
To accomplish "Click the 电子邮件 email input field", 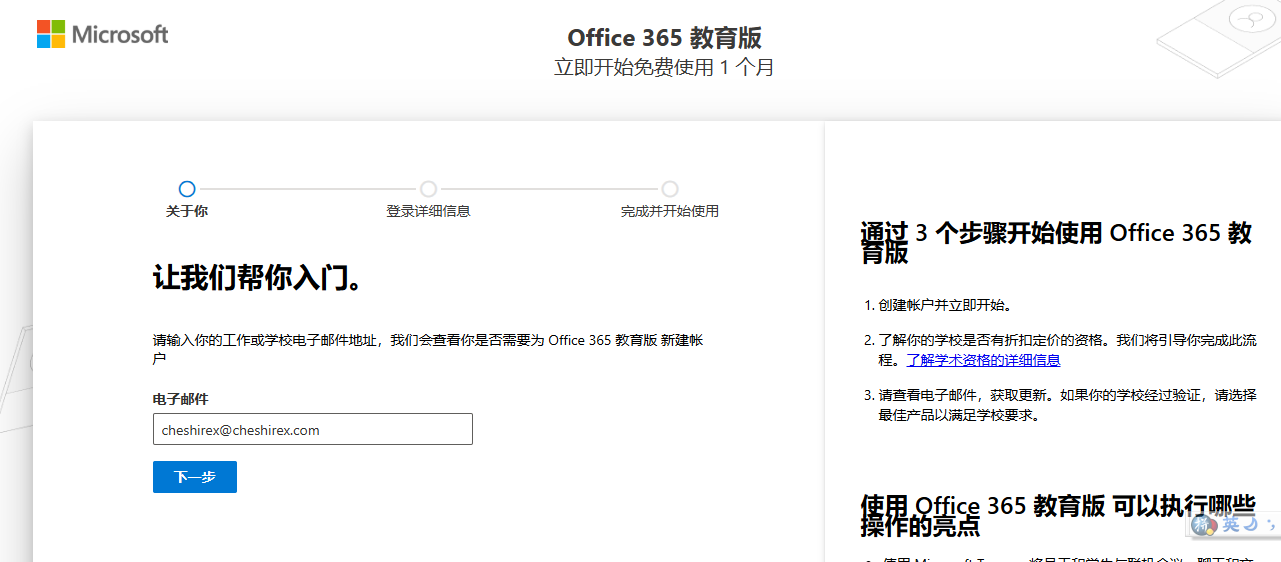I will click(x=312, y=430).
